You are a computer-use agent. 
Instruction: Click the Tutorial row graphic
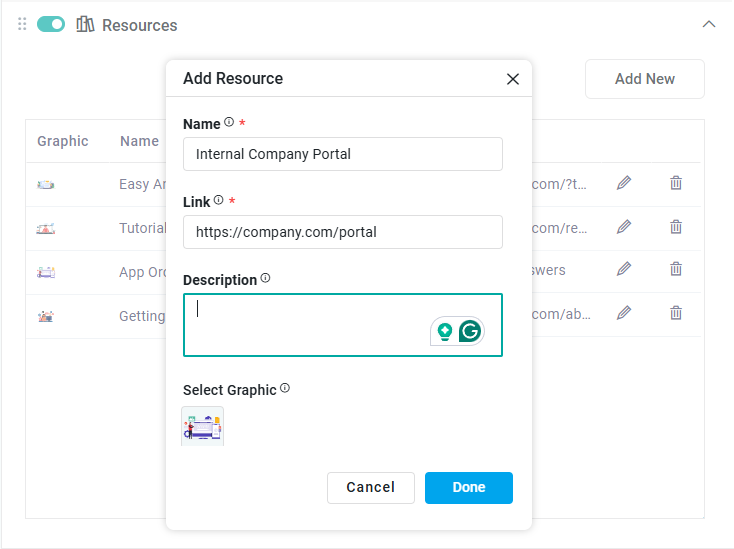point(46,228)
